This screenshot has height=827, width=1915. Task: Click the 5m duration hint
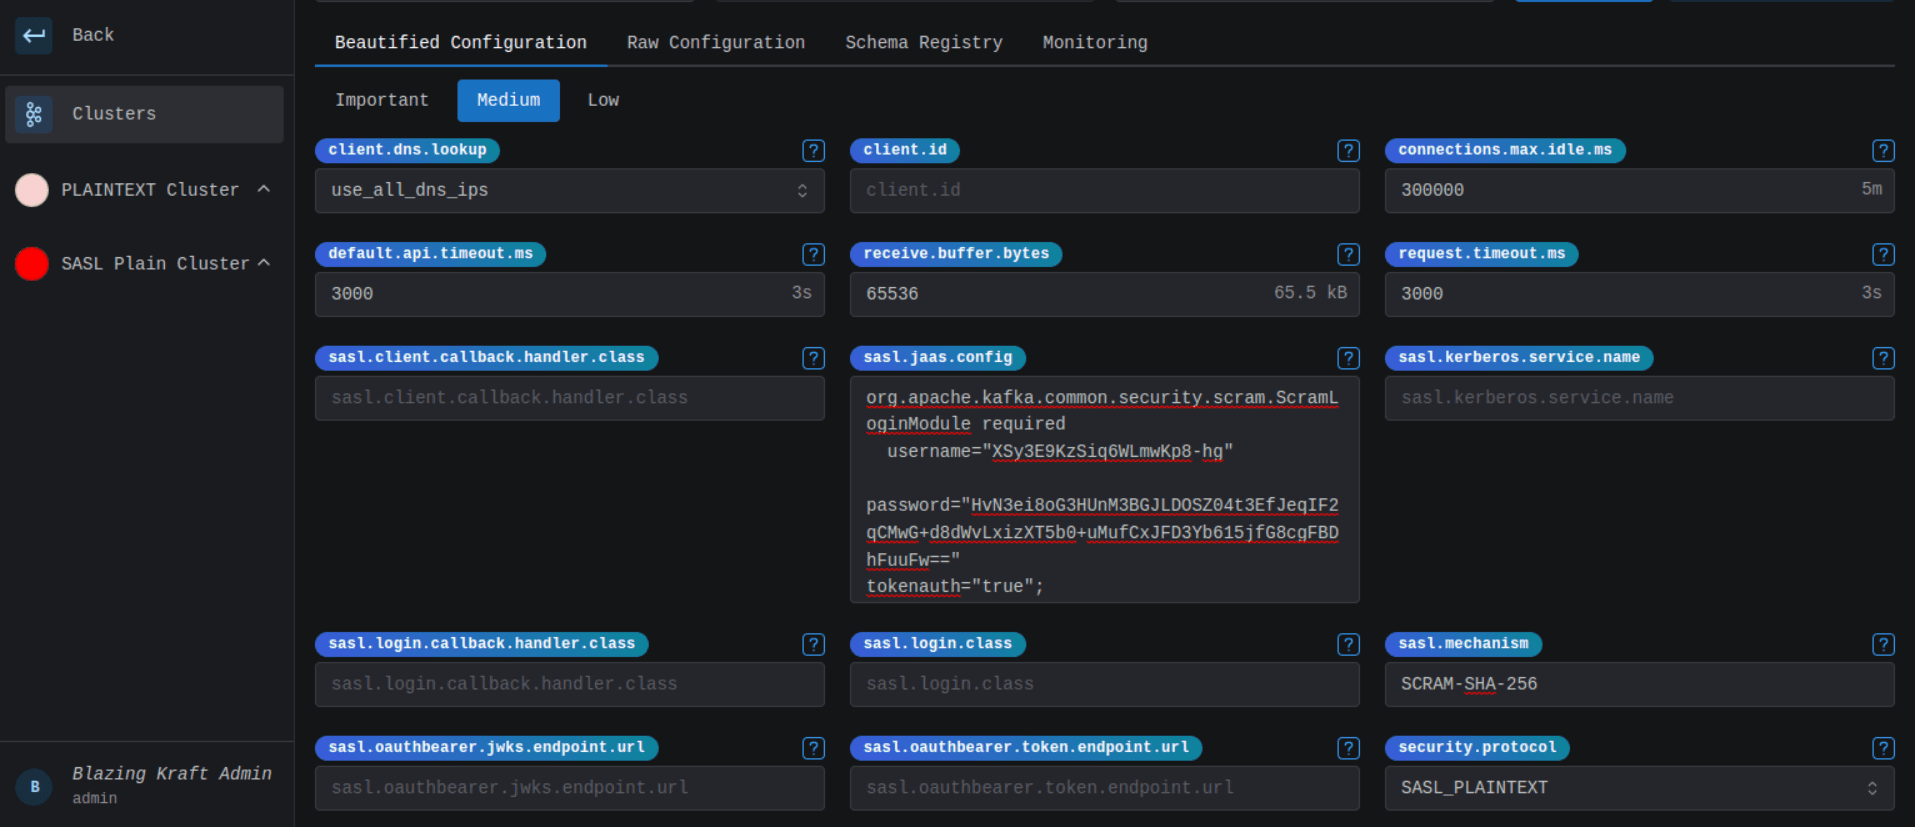pos(1872,189)
